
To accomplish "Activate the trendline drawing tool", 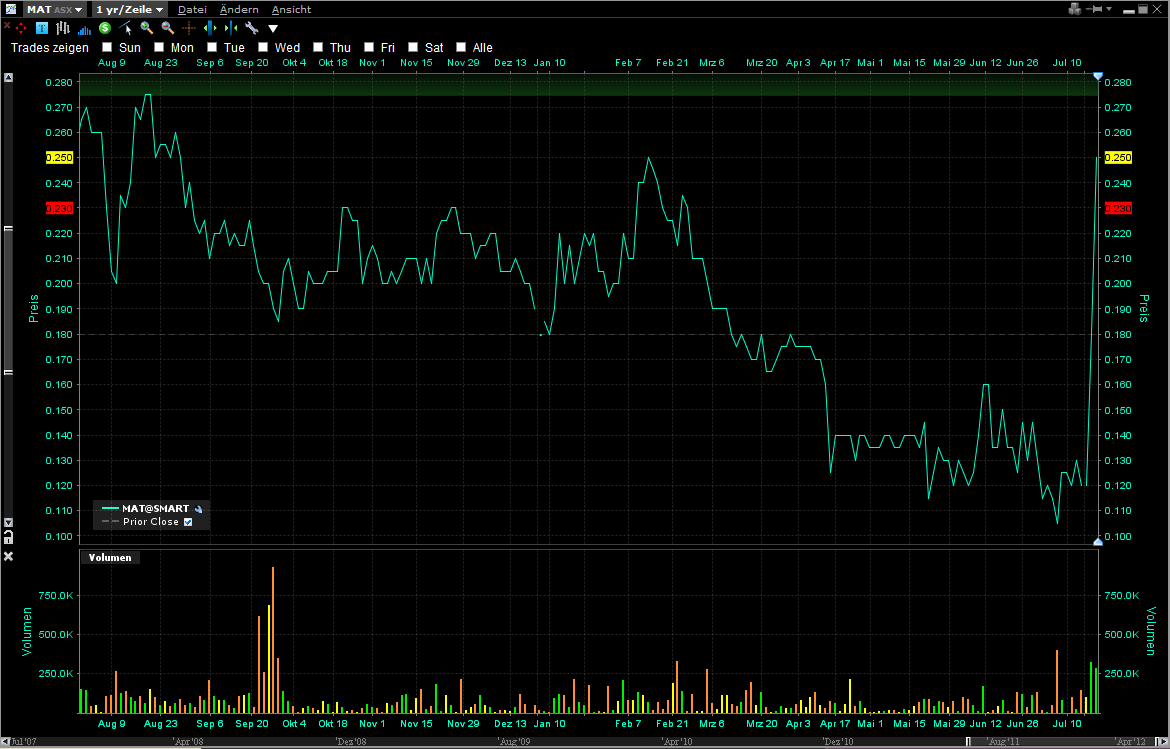I will pyautogui.click(x=125, y=28).
